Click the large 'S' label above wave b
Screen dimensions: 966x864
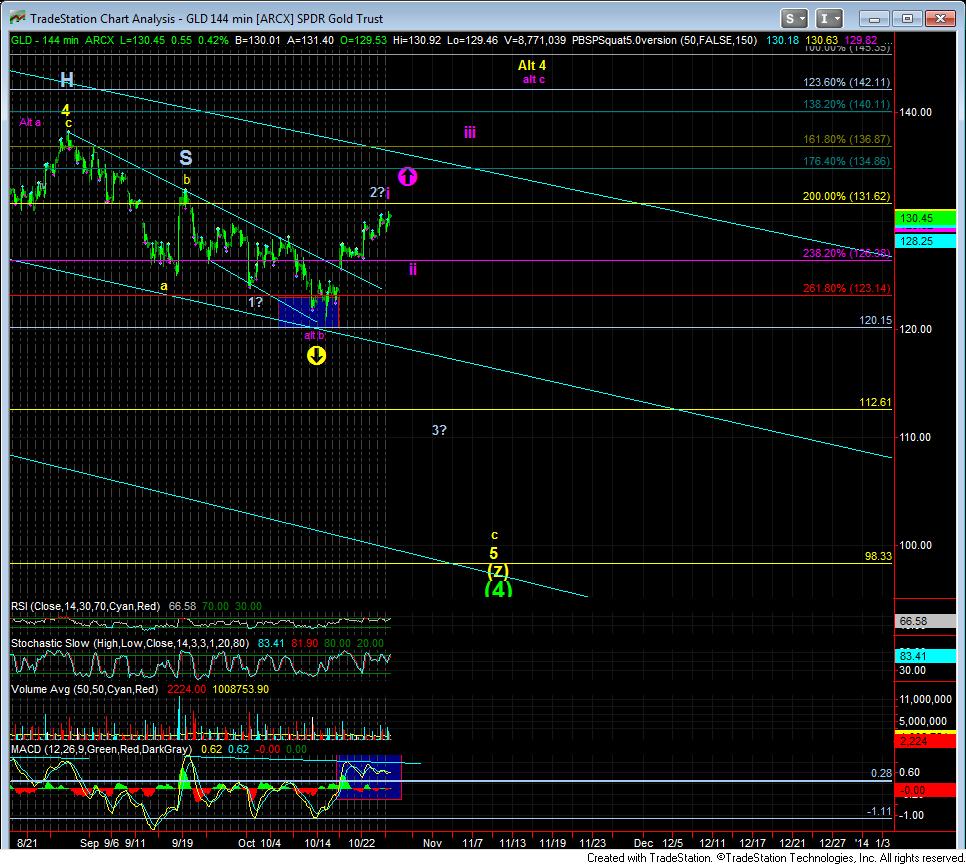185,158
